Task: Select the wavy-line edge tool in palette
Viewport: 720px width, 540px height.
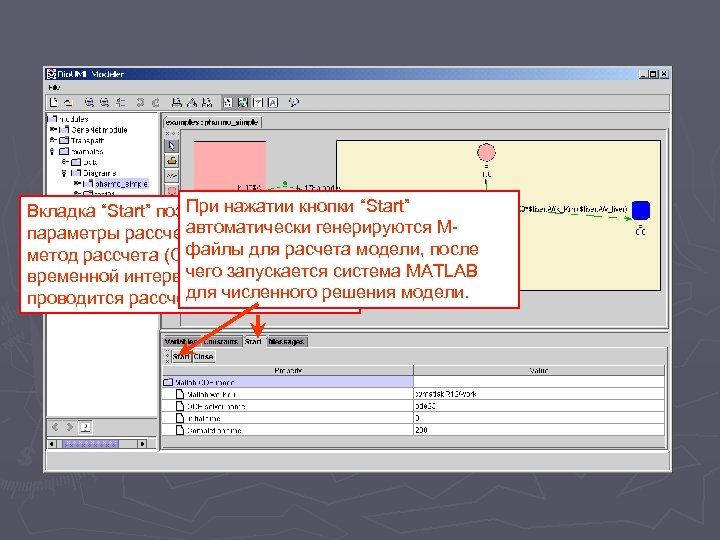Action: coord(172,175)
